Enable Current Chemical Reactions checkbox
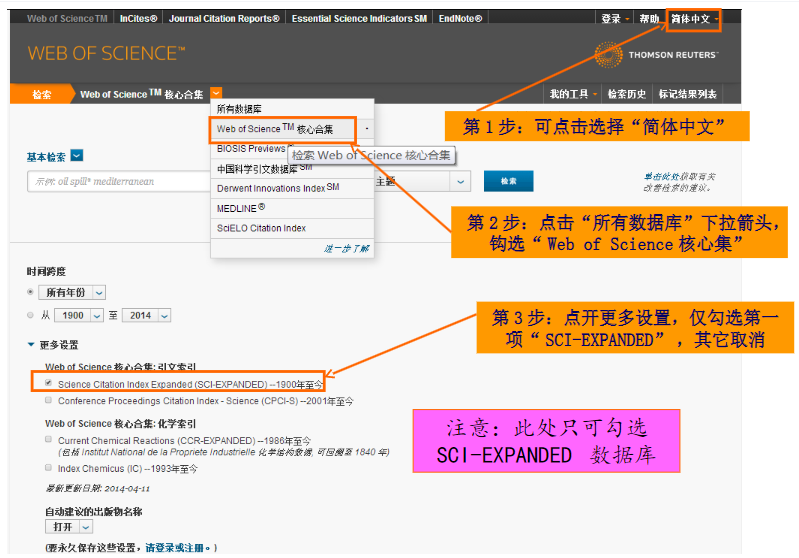799x558 pixels. tap(48, 439)
